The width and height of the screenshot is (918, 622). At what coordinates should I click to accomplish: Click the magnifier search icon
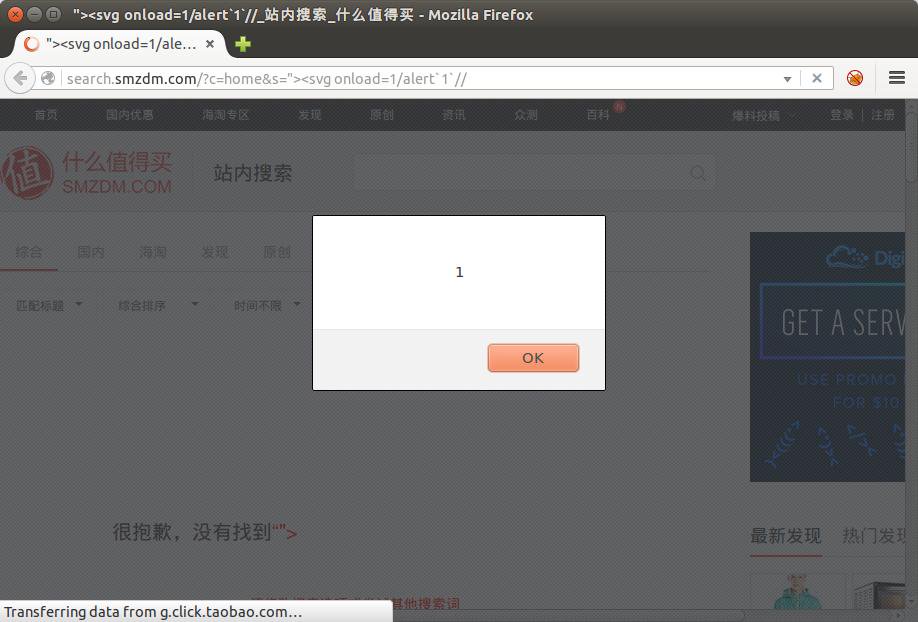point(698,173)
